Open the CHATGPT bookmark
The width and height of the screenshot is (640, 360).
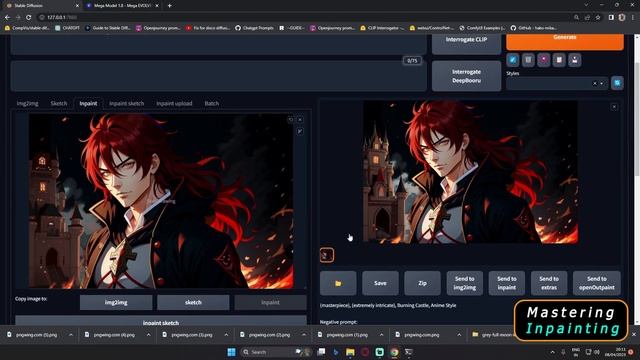pos(67,28)
